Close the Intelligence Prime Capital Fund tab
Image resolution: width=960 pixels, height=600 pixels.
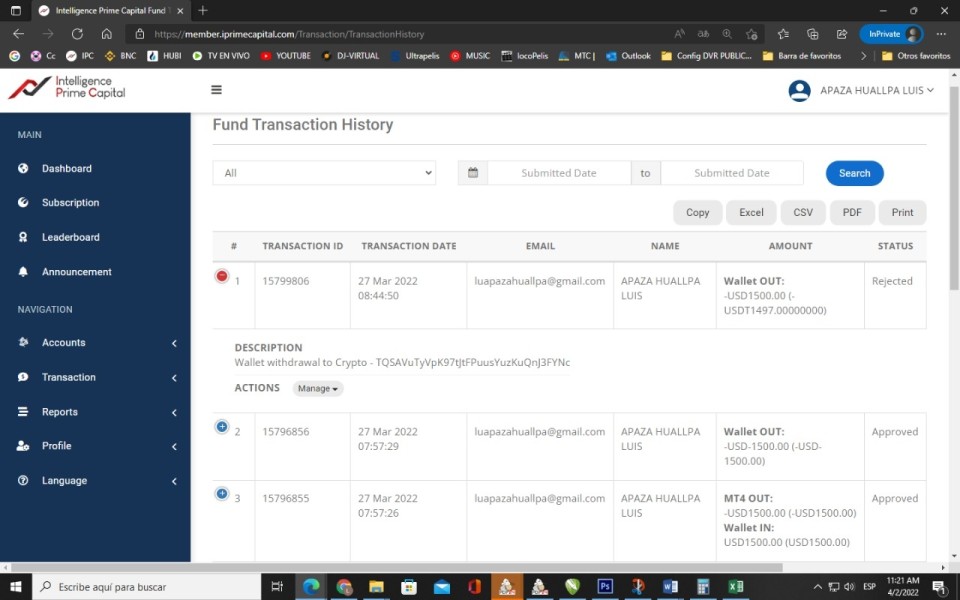pyautogui.click(x=180, y=11)
